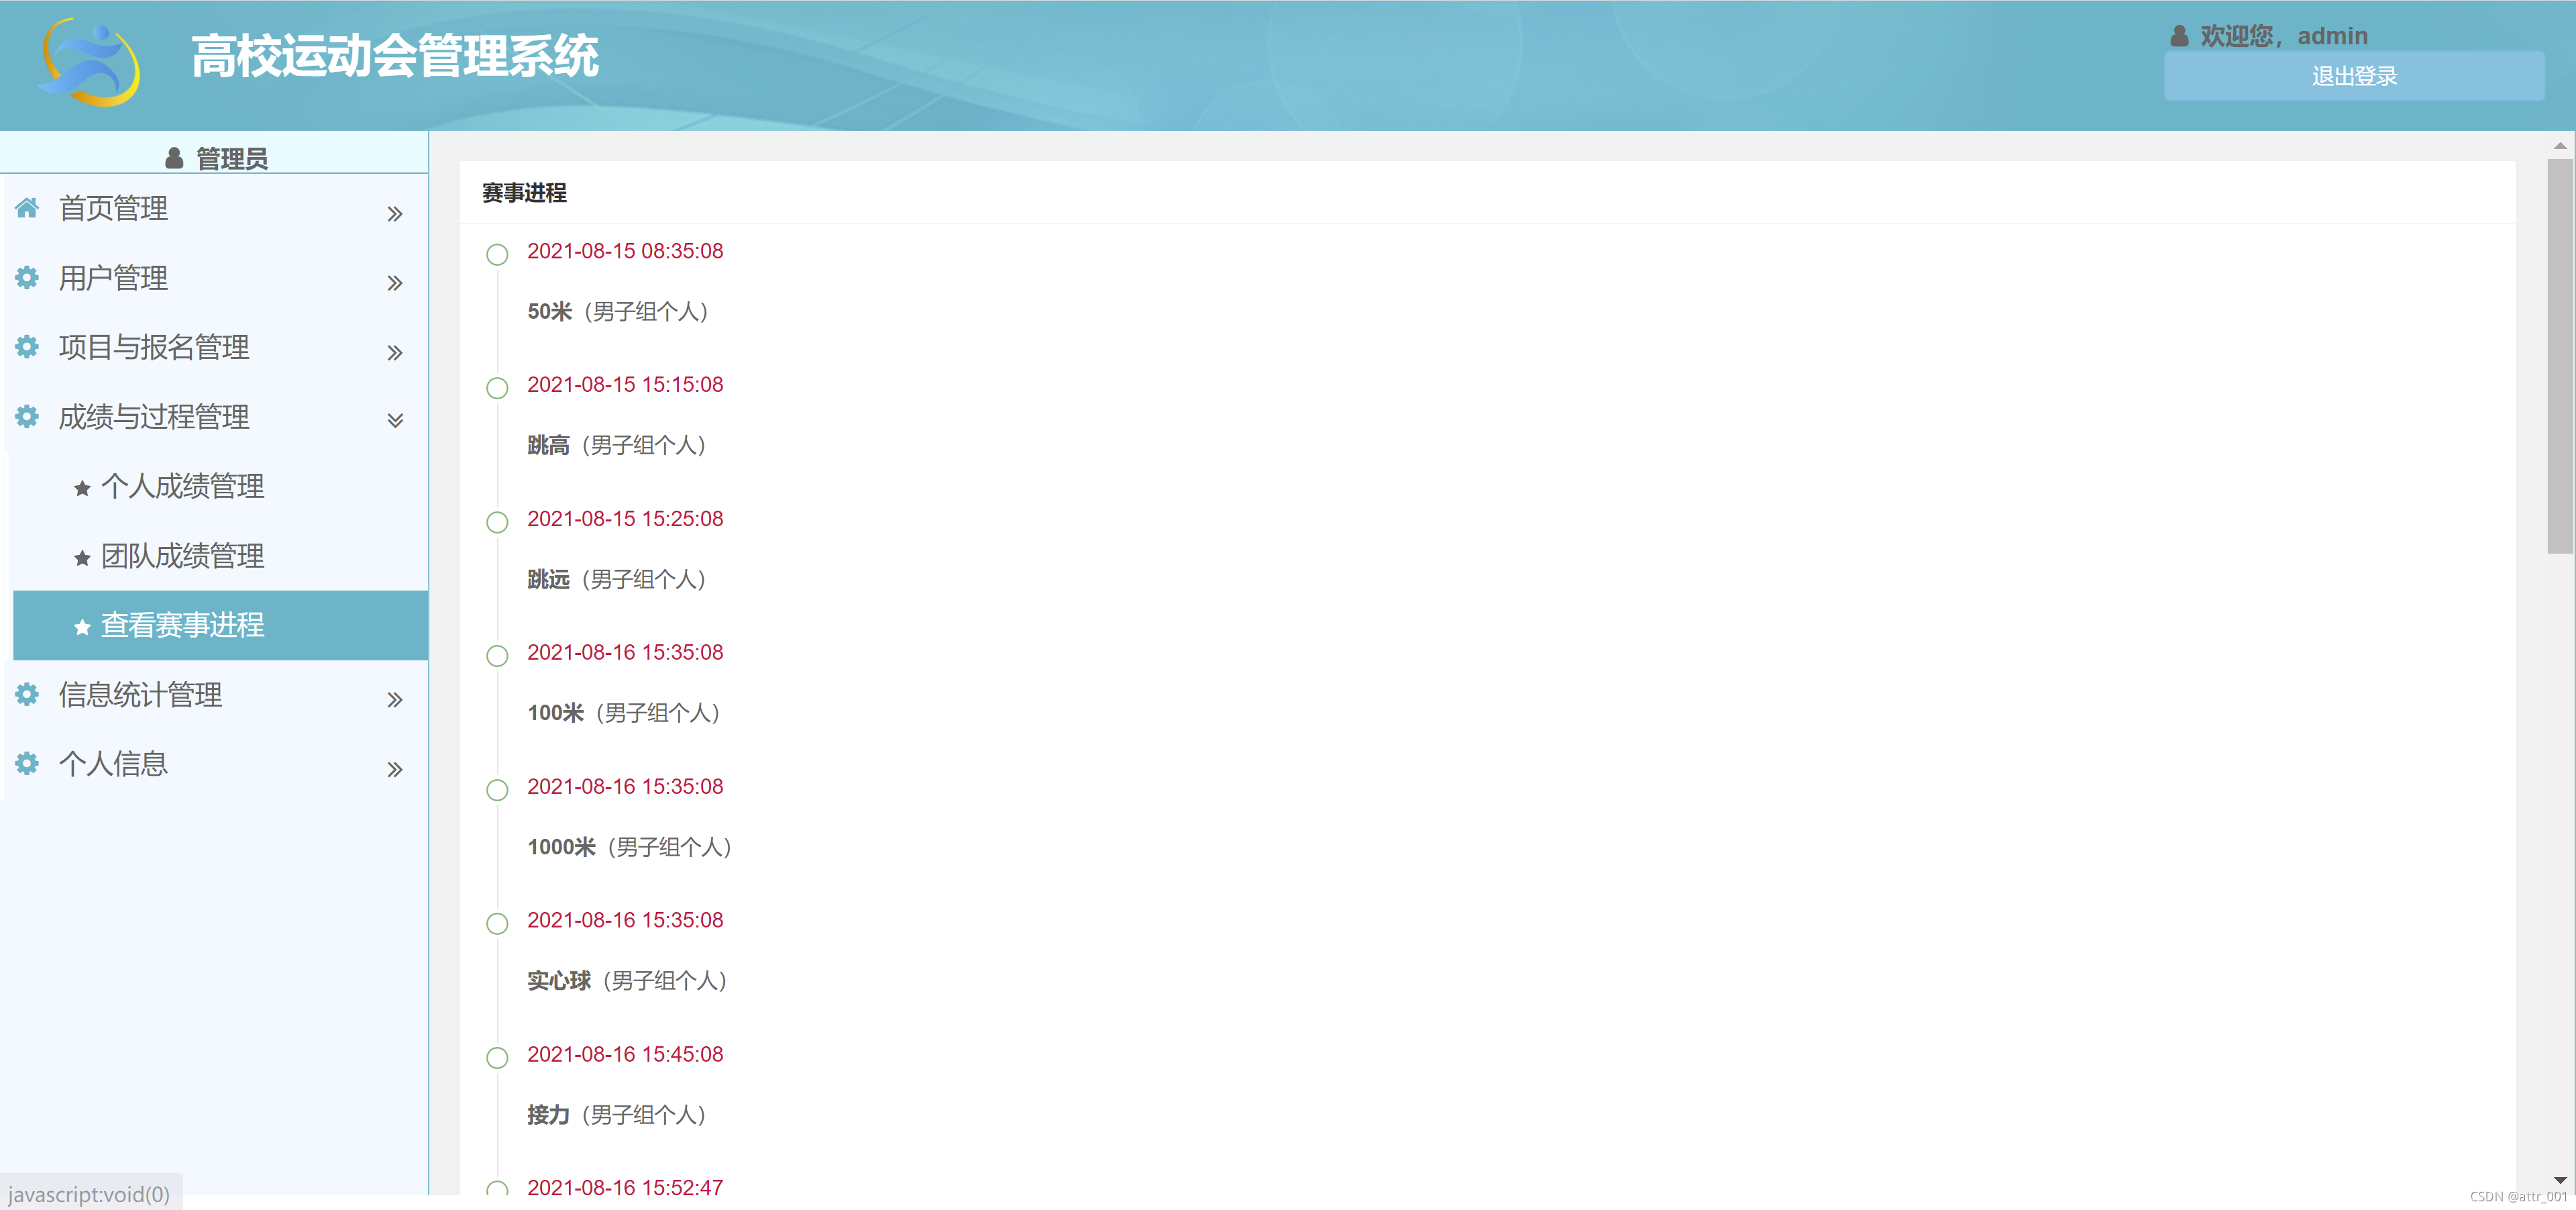Image resolution: width=2576 pixels, height=1210 pixels.
Task: Click the 退出登录 logout button
Action: pyautogui.click(x=2354, y=76)
